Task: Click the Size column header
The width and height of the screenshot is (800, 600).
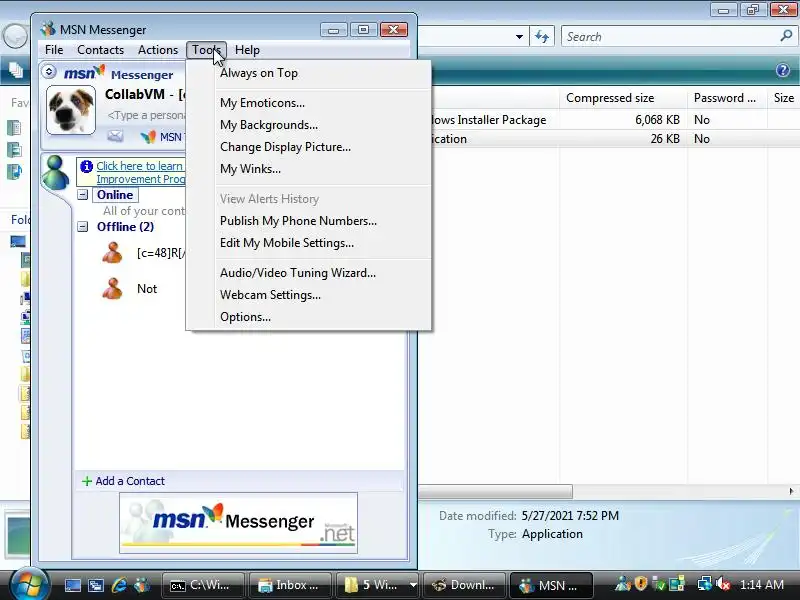Action: pyautogui.click(x=784, y=97)
